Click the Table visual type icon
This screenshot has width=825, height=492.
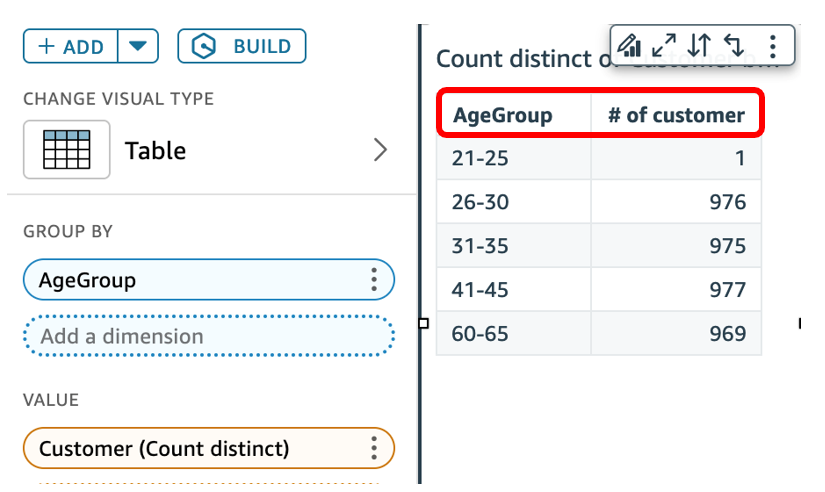coord(66,150)
